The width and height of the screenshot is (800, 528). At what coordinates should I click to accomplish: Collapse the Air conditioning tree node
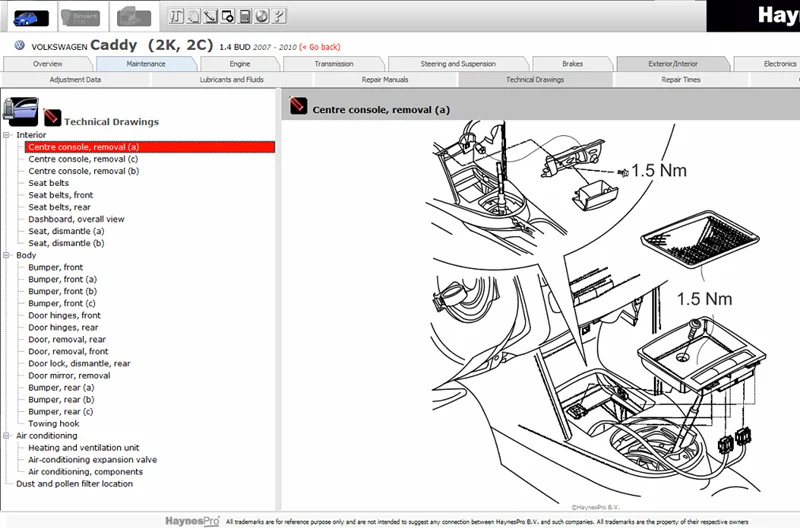(7, 436)
